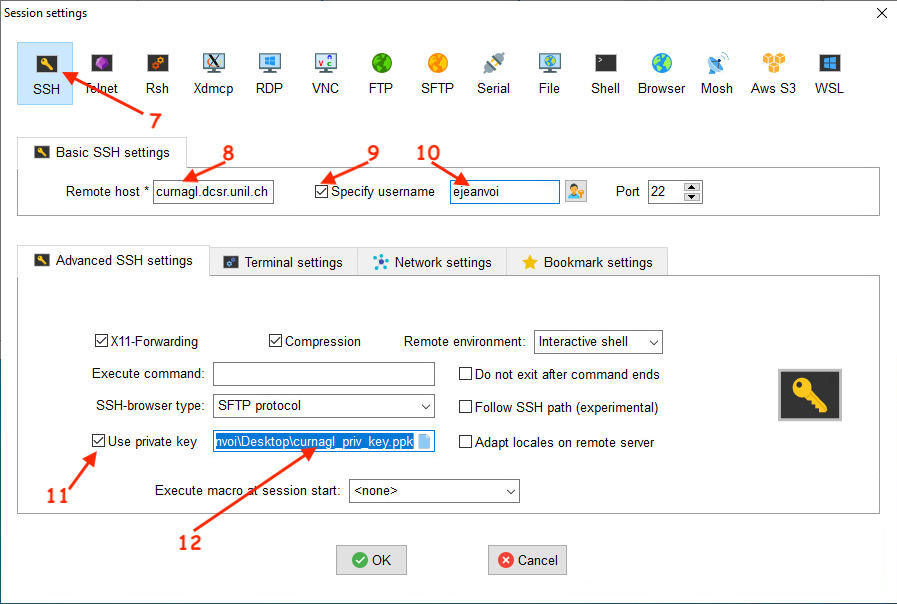Switch to the Terminal settings tab
Image resolution: width=897 pixels, height=604 pixels.
point(283,262)
